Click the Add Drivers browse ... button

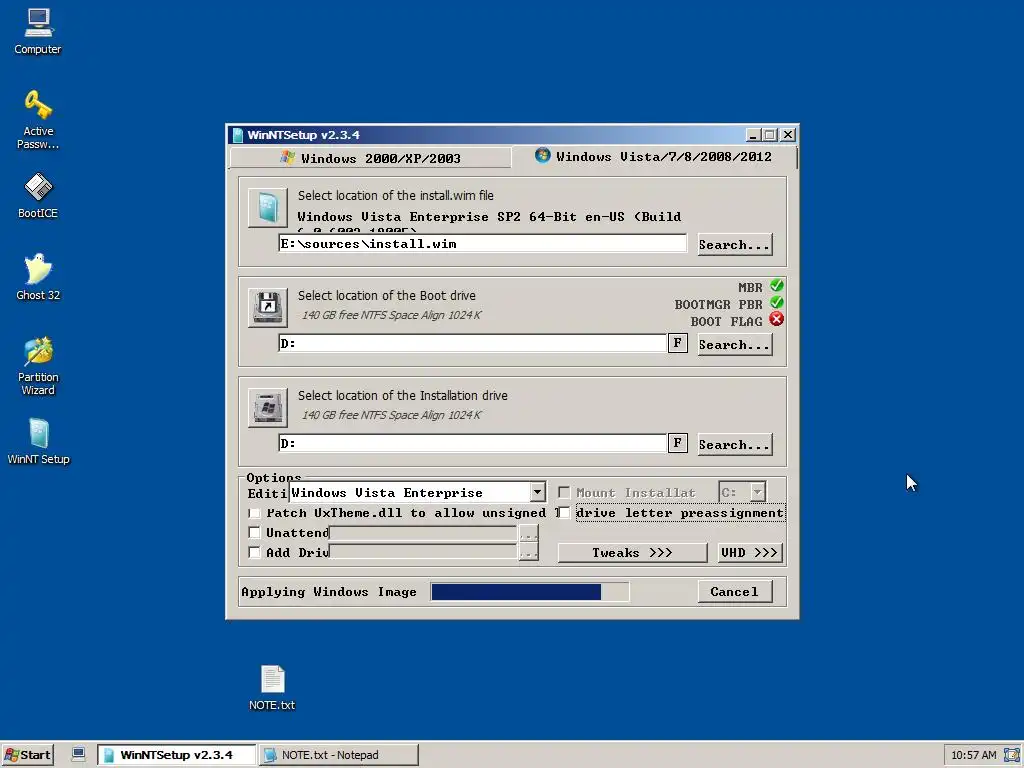[x=528, y=553]
